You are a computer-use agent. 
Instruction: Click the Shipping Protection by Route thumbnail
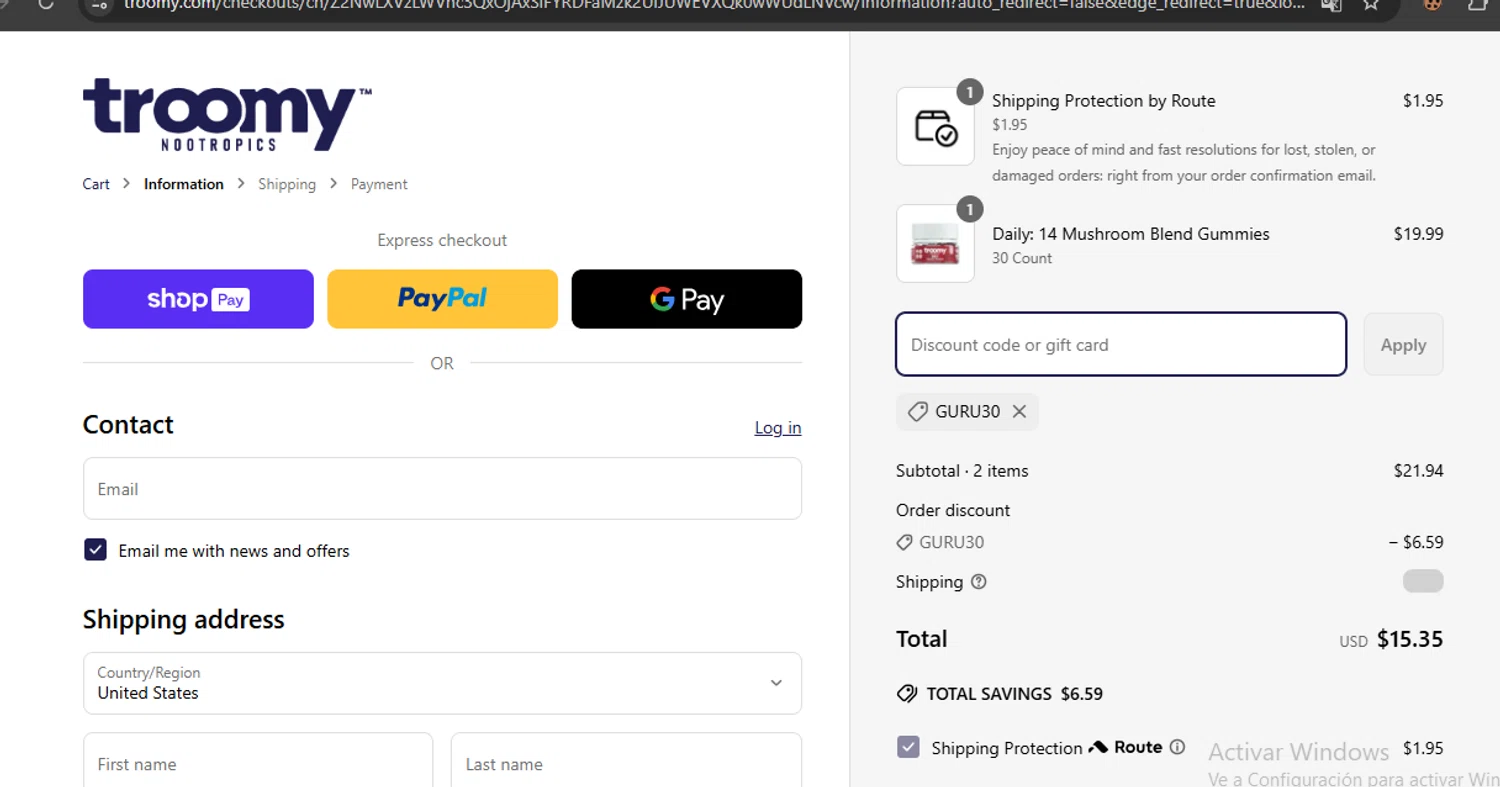935,126
